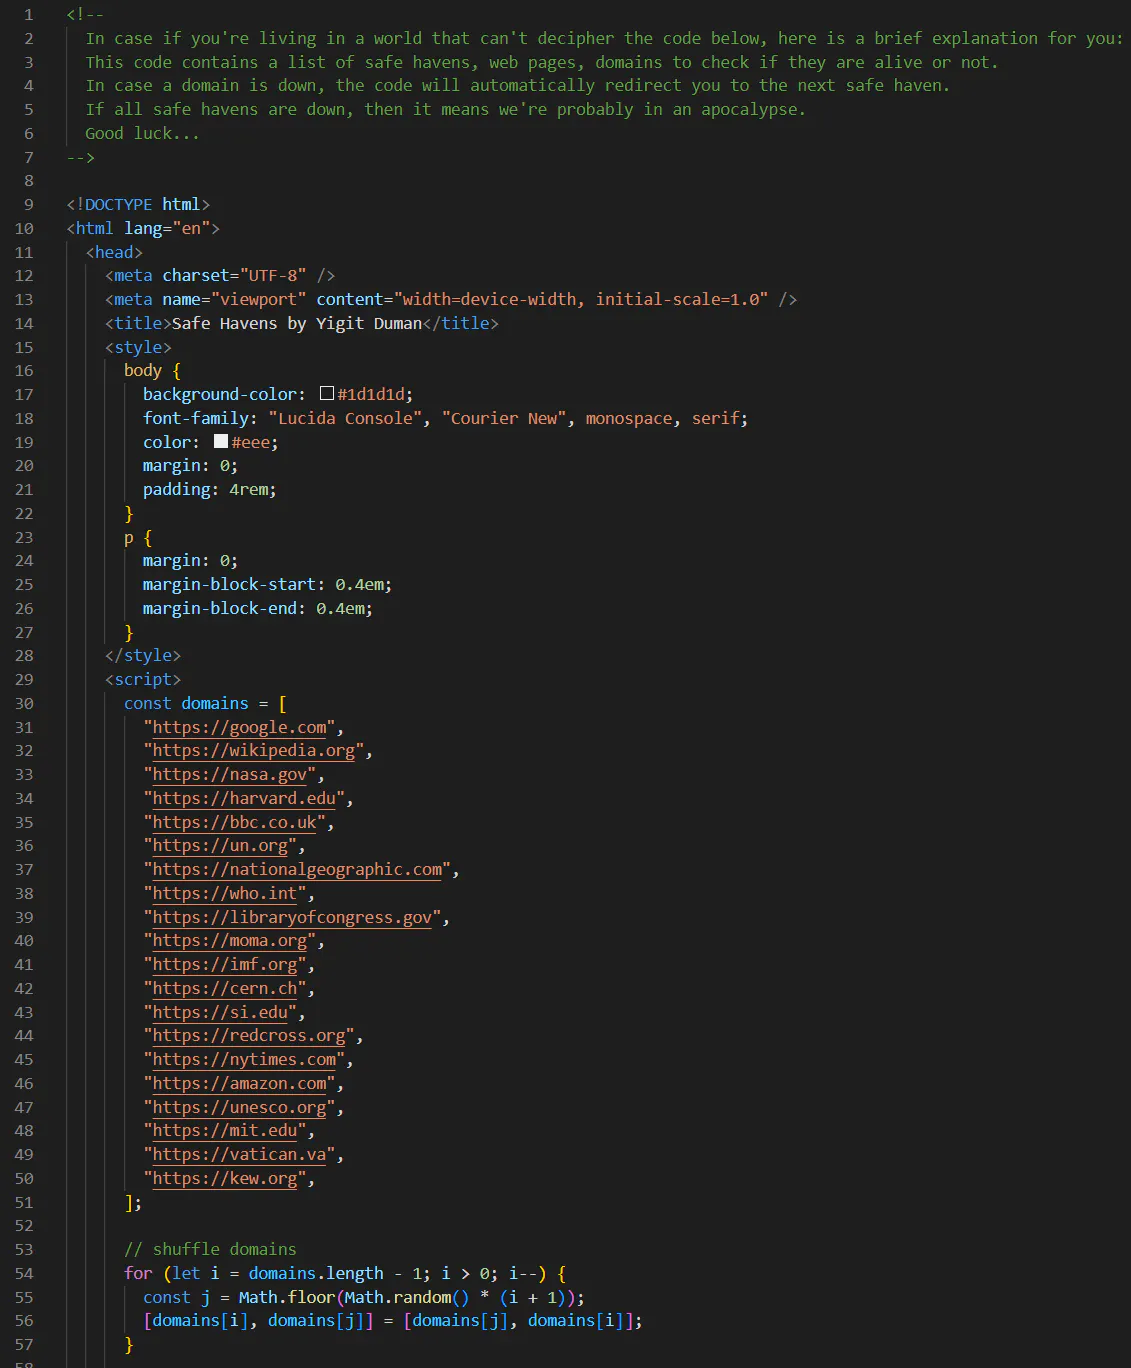The height and width of the screenshot is (1368, 1131).
Task: Open the https://nasa.gov link
Action: 230,774
